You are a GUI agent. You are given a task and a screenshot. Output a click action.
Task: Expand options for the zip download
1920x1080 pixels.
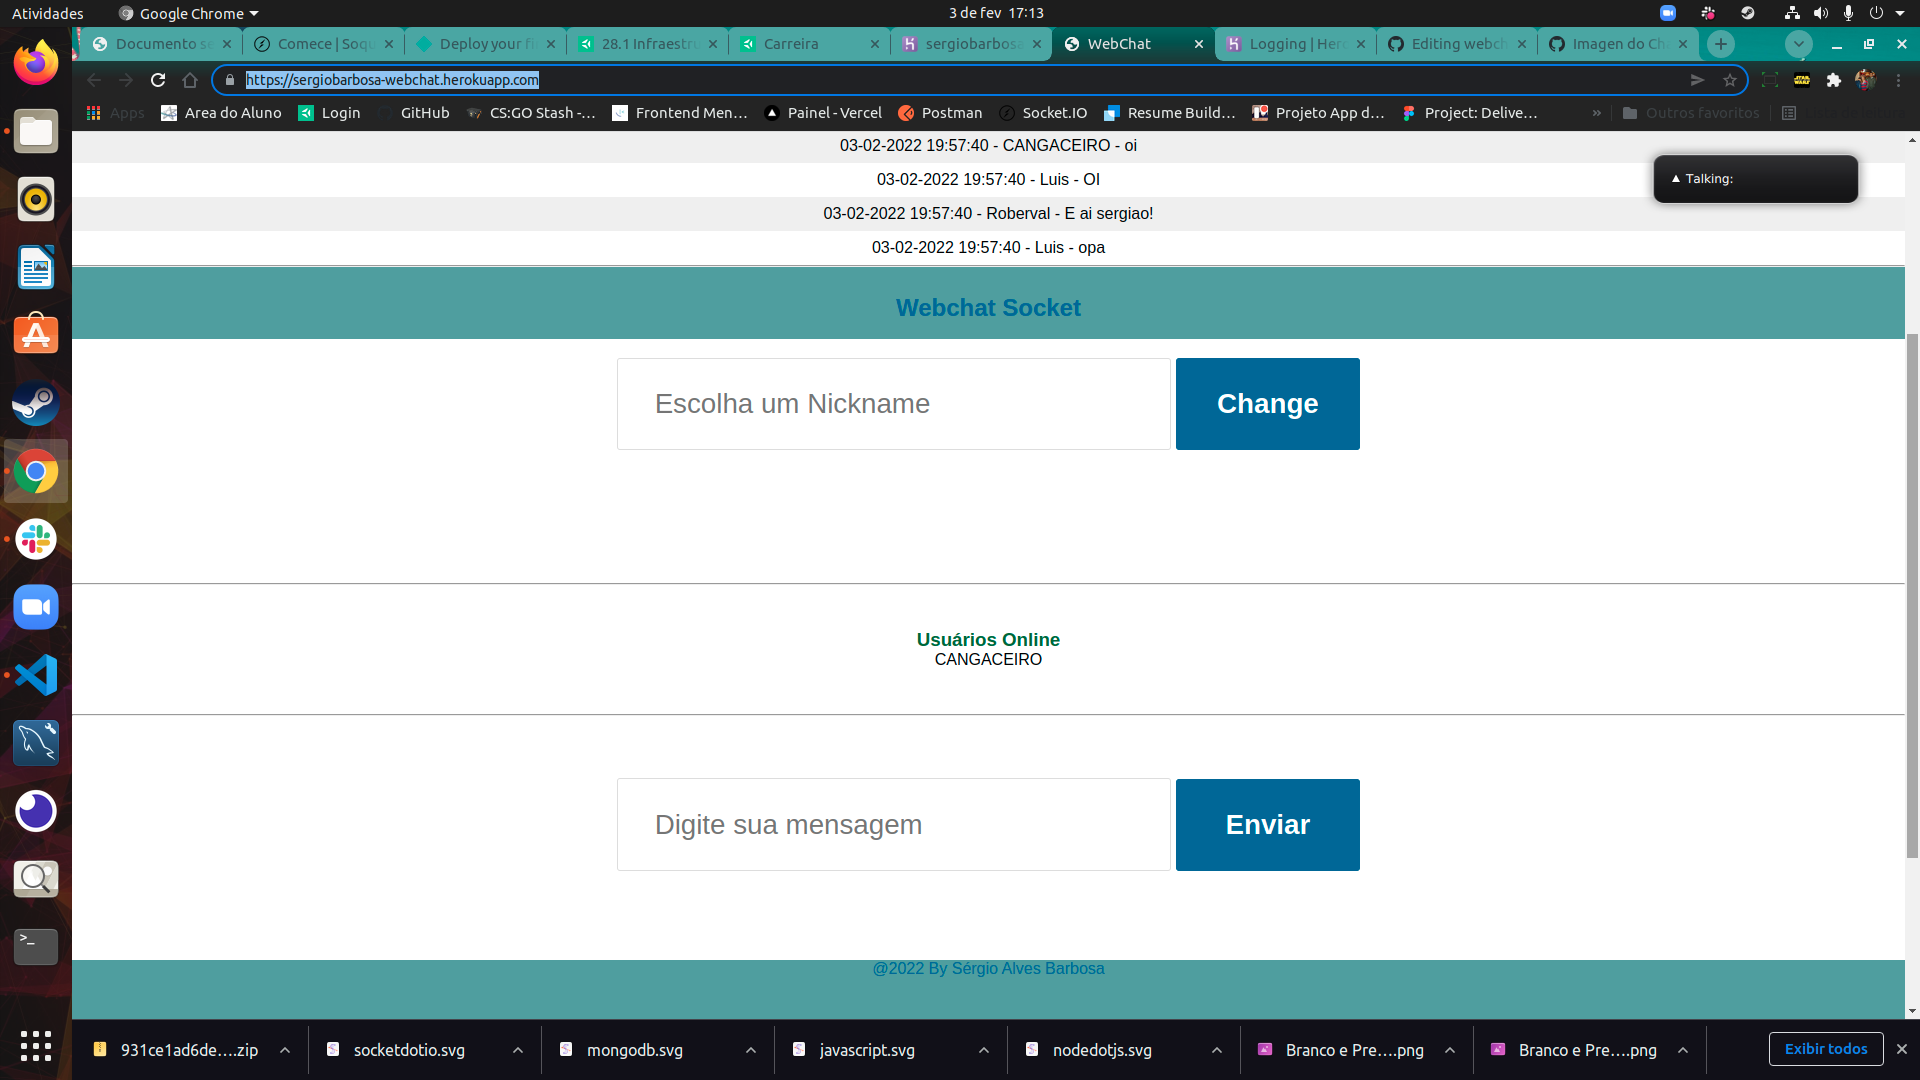285,1050
